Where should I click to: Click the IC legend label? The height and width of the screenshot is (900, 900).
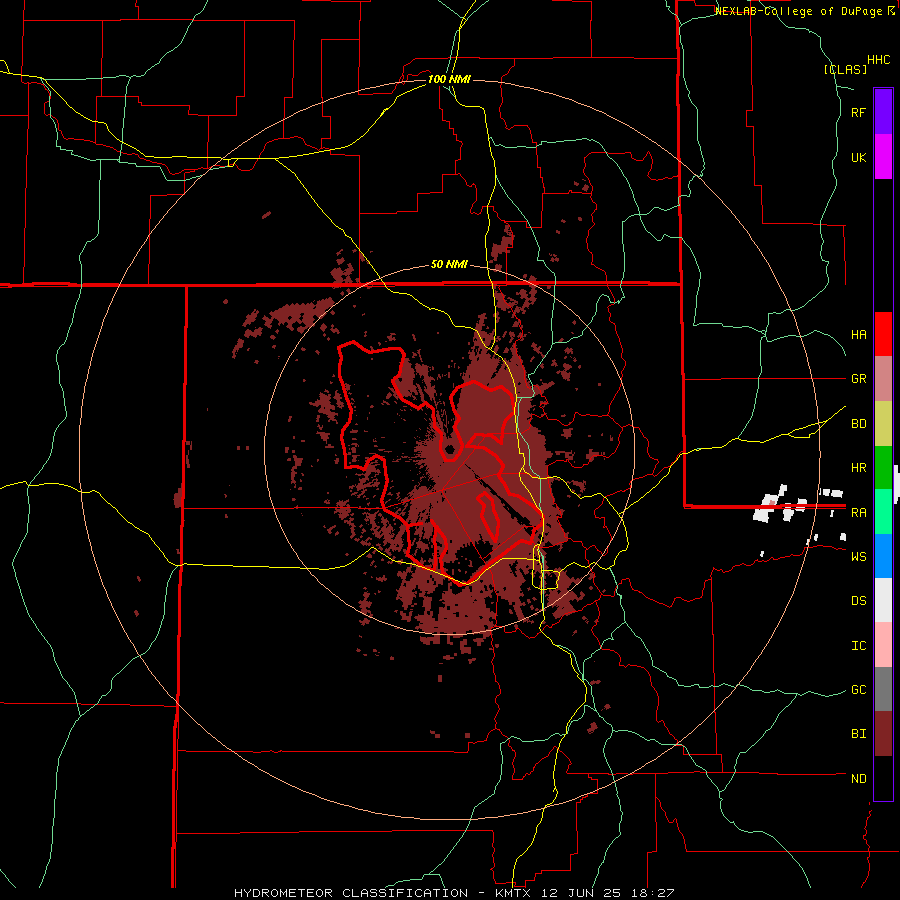point(858,646)
